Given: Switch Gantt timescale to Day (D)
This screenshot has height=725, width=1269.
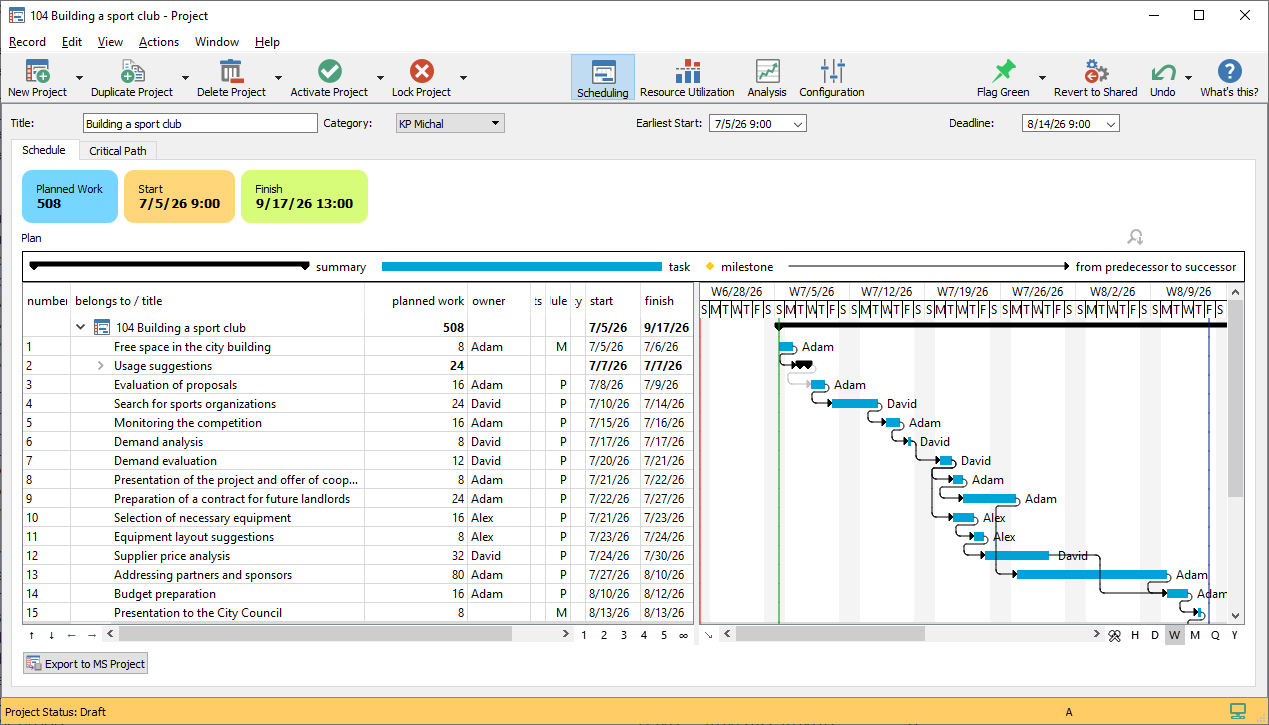Looking at the screenshot, I should (x=1155, y=635).
